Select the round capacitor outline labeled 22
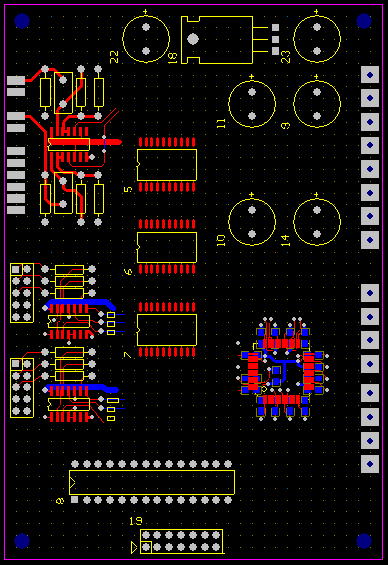Image resolution: width=388 pixels, height=565 pixels. [146, 39]
